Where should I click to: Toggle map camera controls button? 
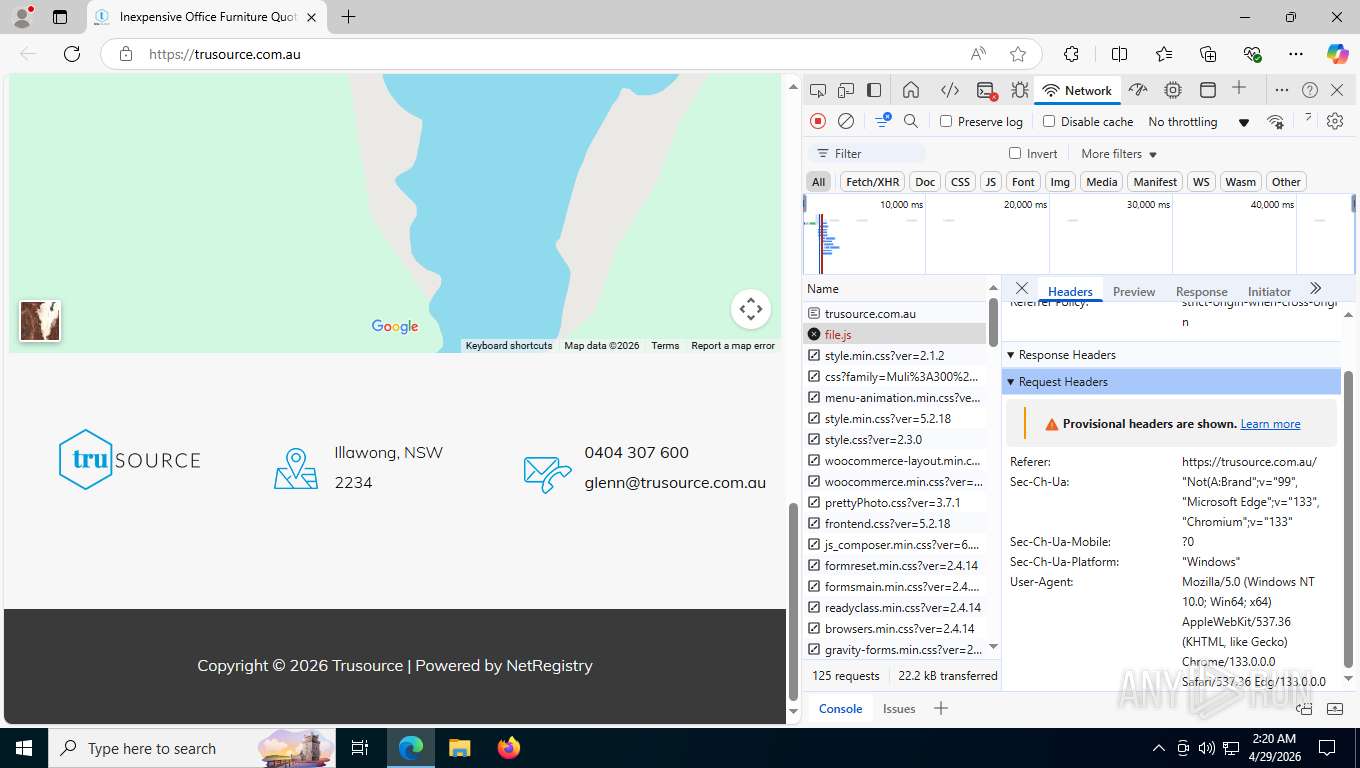[x=751, y=309]
